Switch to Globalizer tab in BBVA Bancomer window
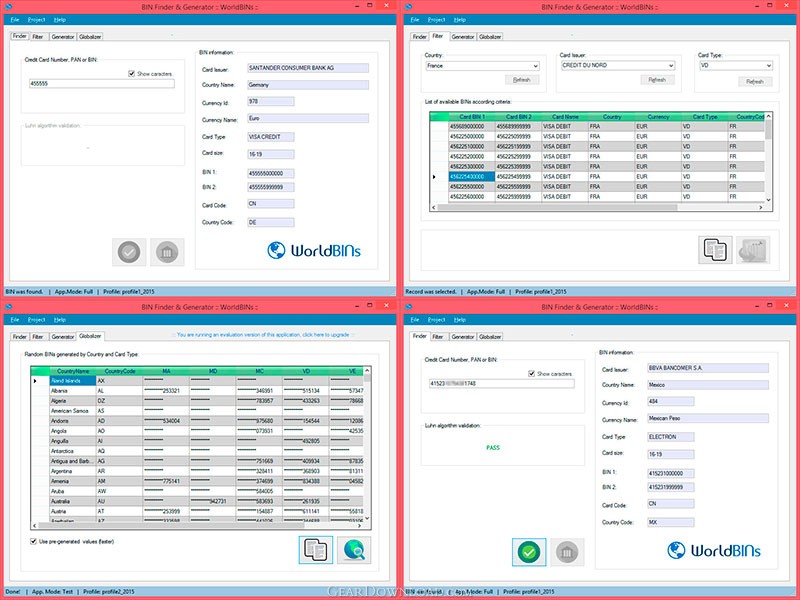The image size is (800, 600). pyautogui.click(x=490, y=337)
